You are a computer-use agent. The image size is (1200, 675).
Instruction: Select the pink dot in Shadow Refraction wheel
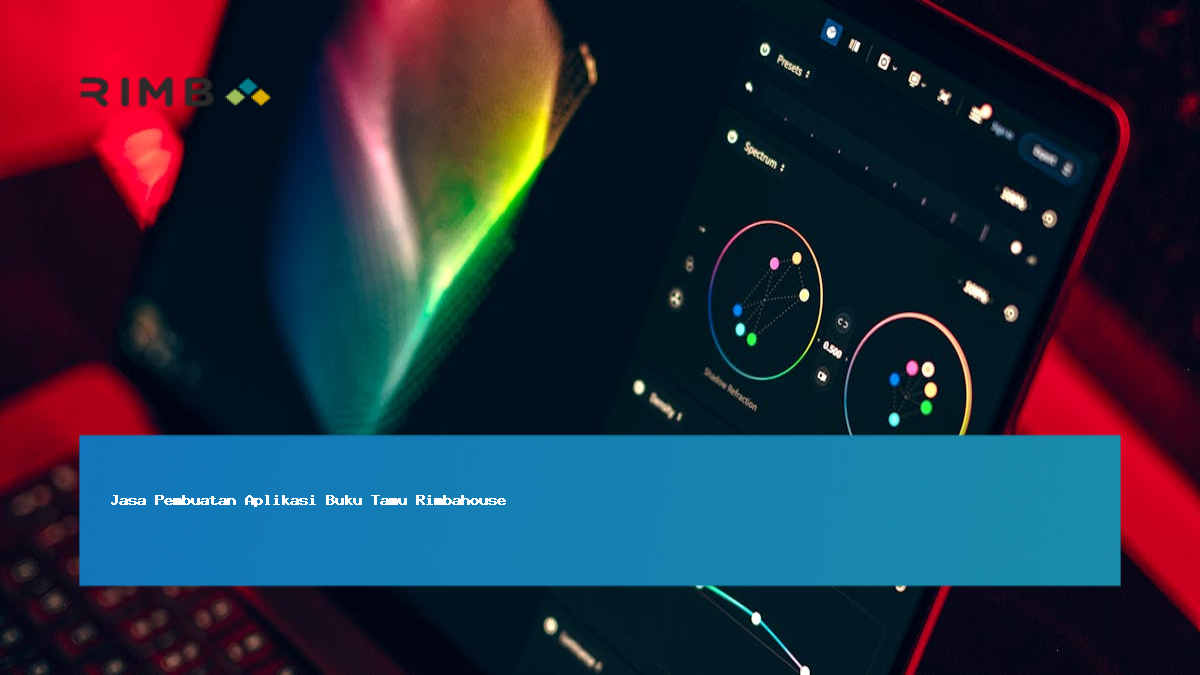[774, 263]
